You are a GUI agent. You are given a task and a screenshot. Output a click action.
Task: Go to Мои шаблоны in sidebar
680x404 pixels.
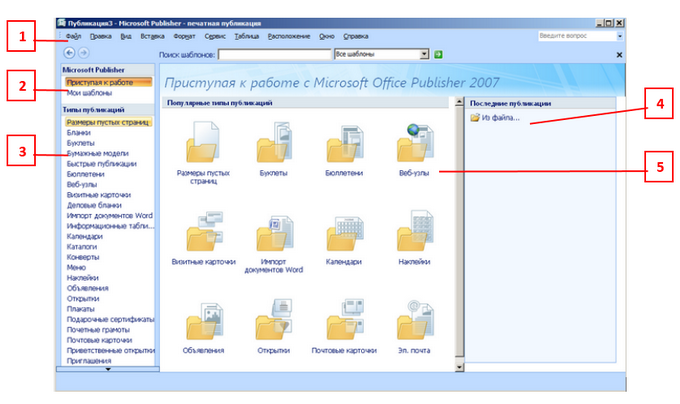(x=88, y=92)
